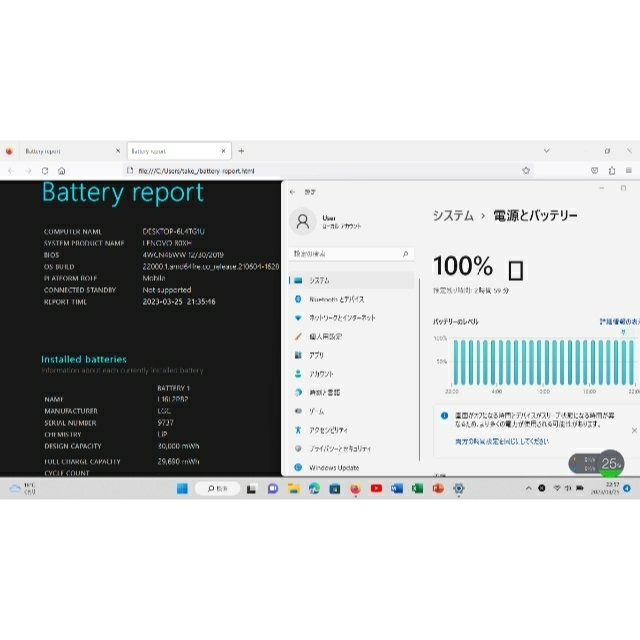Screen dimensions: 640x640
Task: Click the volume icon in the system tray
Action: [x=568, y=488]
